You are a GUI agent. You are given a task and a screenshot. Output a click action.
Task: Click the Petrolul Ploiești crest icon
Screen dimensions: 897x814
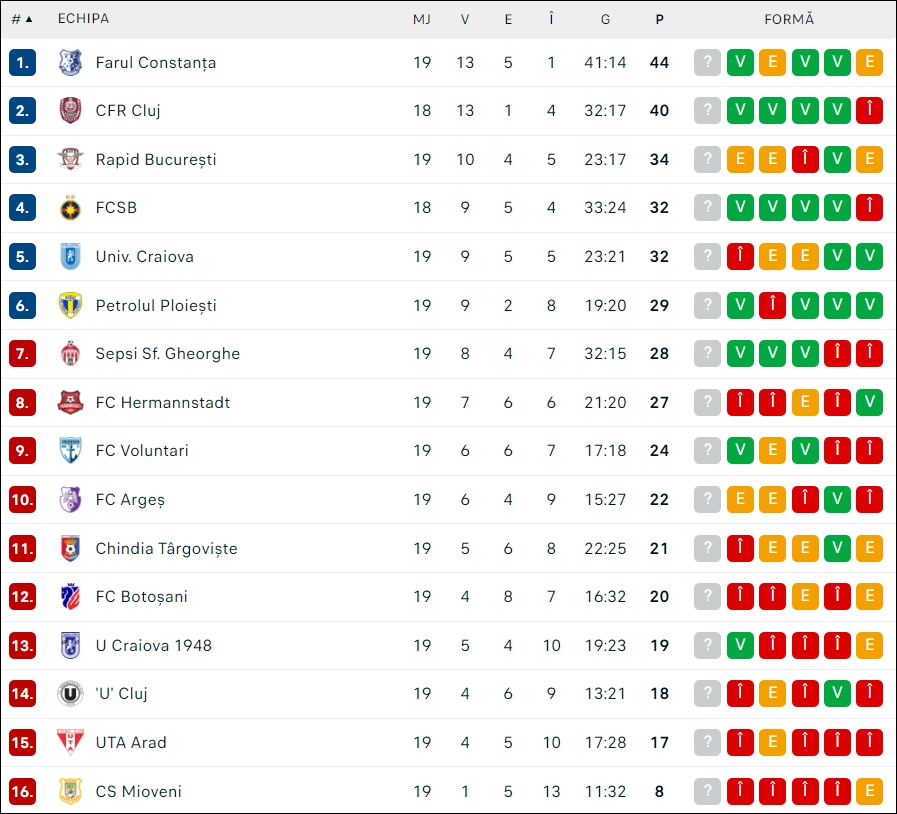pyautogui.click(x=70, y=305)
